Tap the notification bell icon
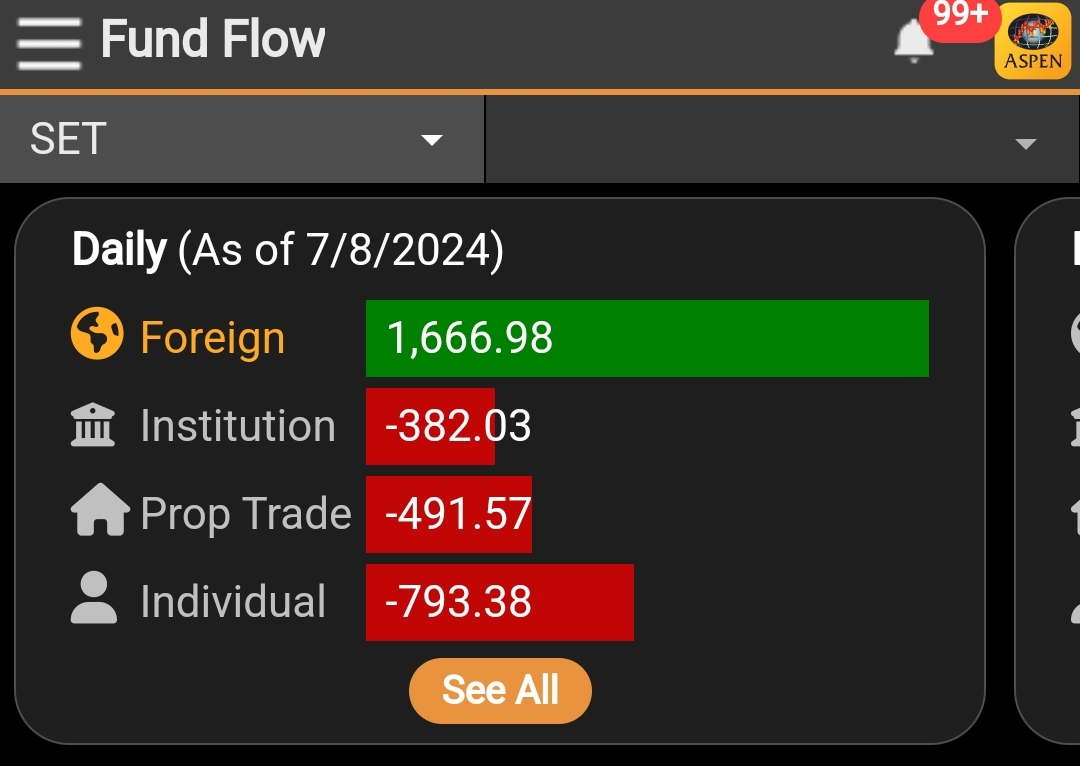Image resolution: width=1080 pixels, height=766 pixels. pyautogui.click(x=912, y=42)
